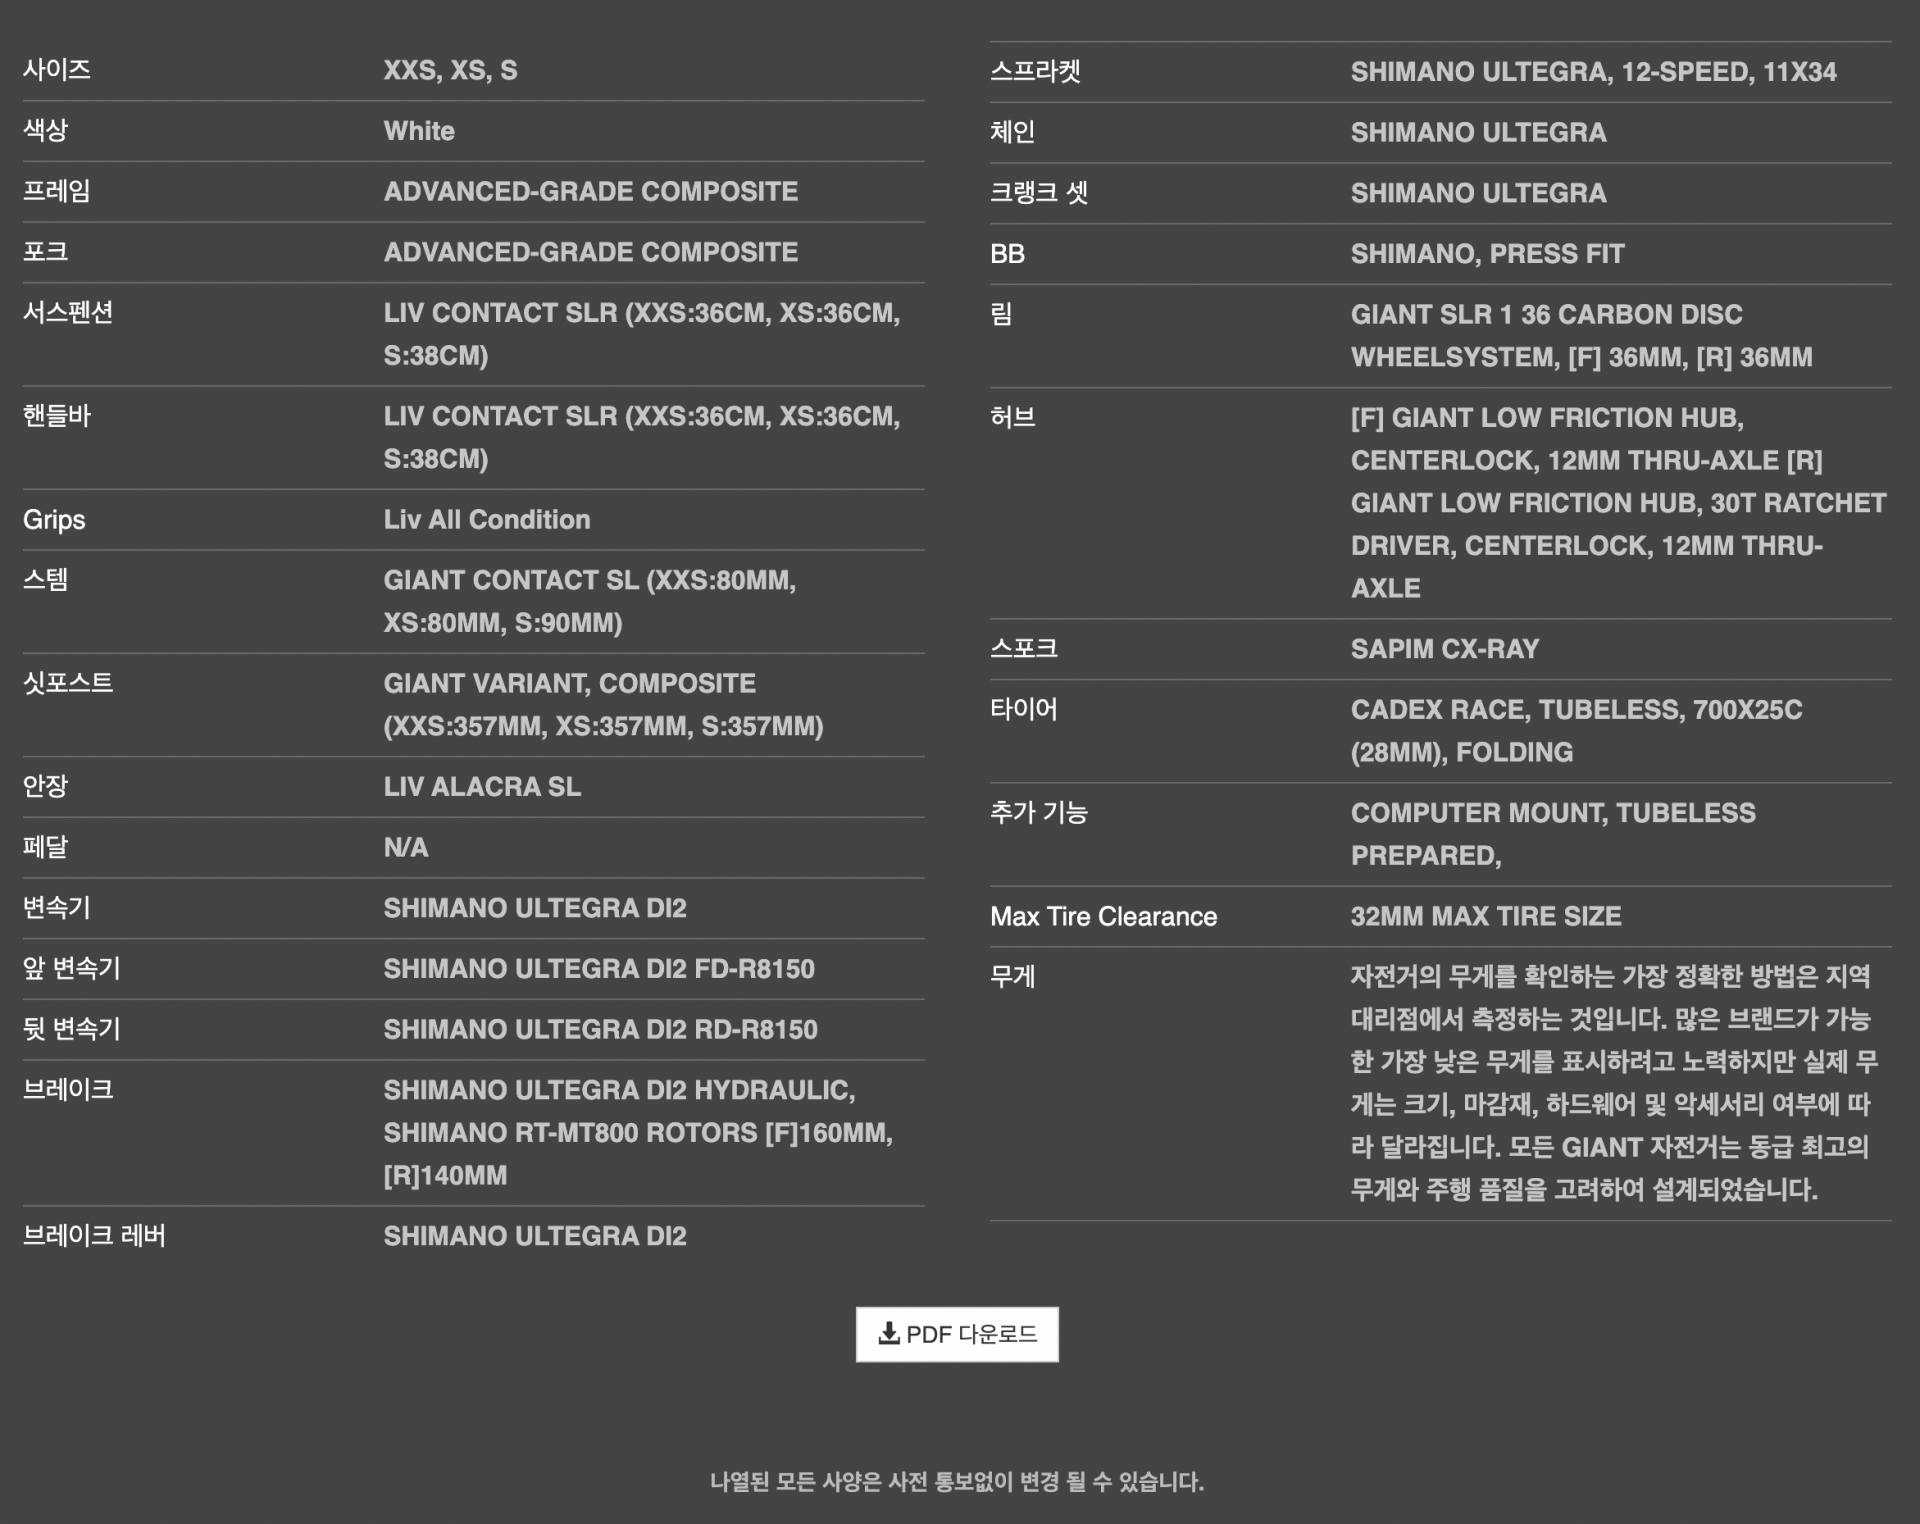This screenshot has height=1524, width=1920.
Task: Select SAPIM CX-RAY spoke text
Action: click(x=1445, y=649)
